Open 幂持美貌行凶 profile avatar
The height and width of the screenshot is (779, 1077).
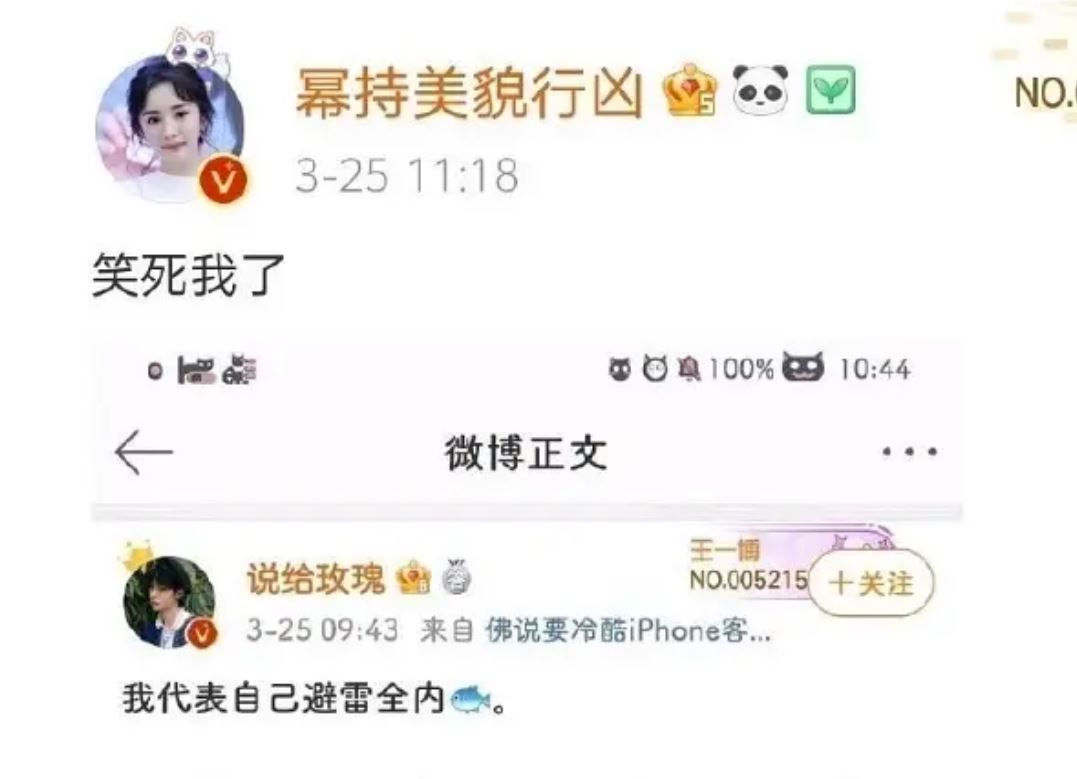click(x=170, y=128)
